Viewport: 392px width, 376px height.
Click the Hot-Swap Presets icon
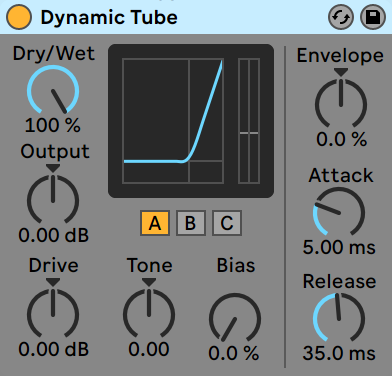[x=341, y=17]
